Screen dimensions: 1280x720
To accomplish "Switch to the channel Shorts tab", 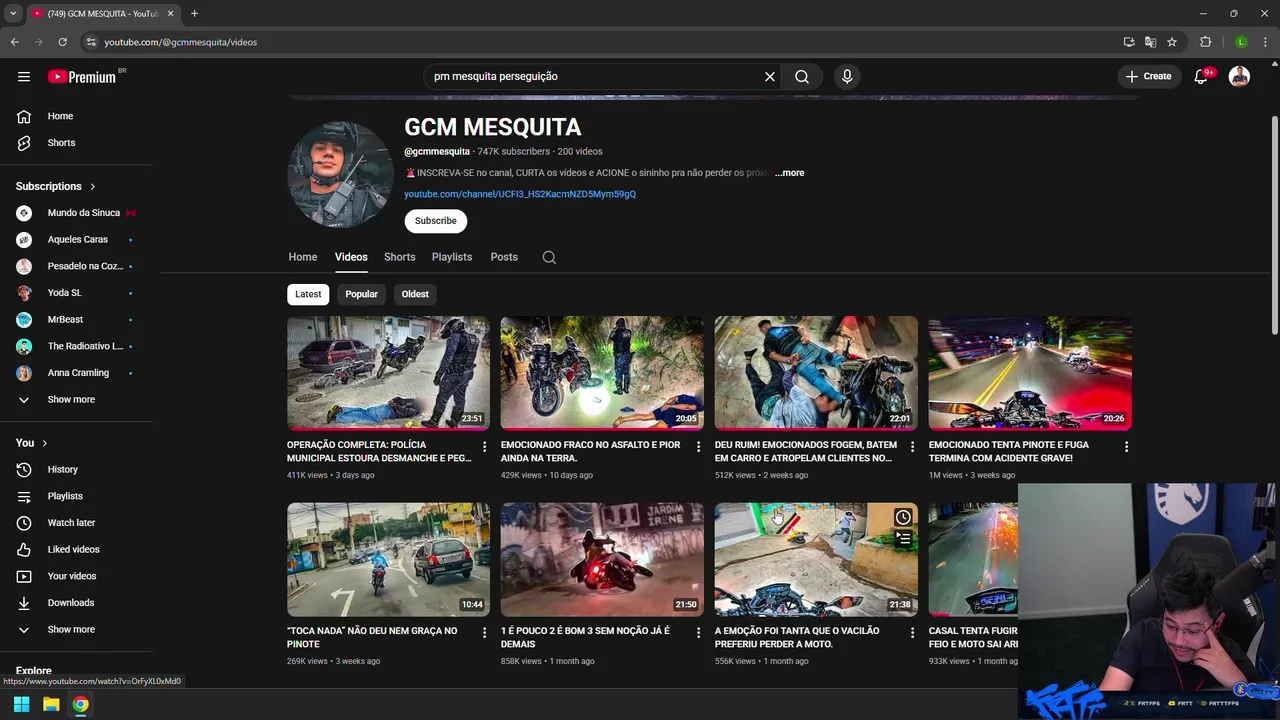I will 400,257.
